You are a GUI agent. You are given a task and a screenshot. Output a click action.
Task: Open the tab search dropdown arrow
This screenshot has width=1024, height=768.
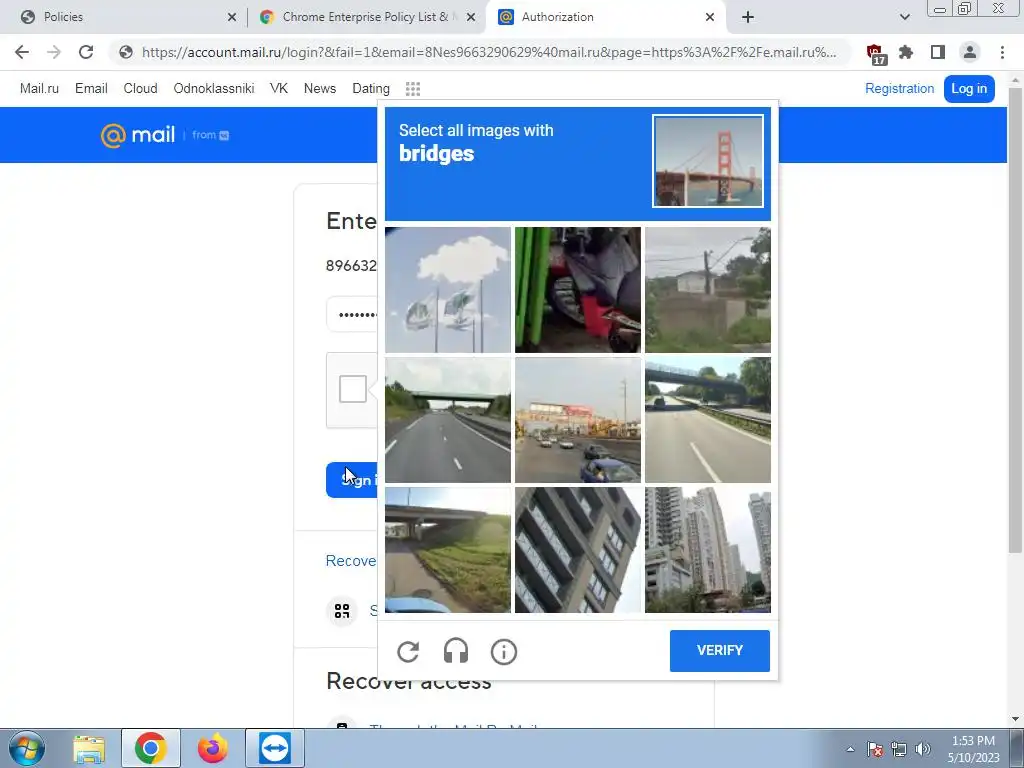[x=904, y=17]
